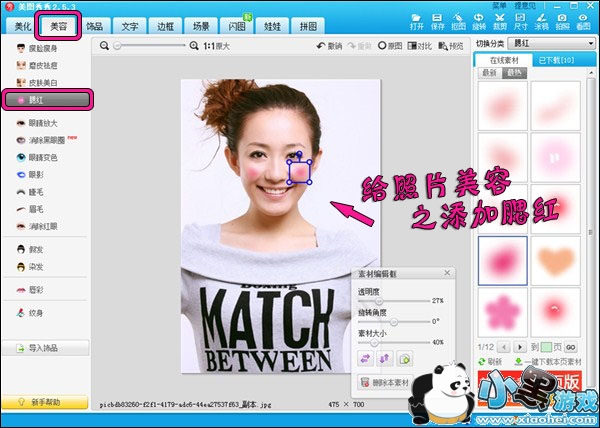Open the 已下载 downloaded materials tab
Viewport: 600px width, 428px height.
(x=554, y=59)
